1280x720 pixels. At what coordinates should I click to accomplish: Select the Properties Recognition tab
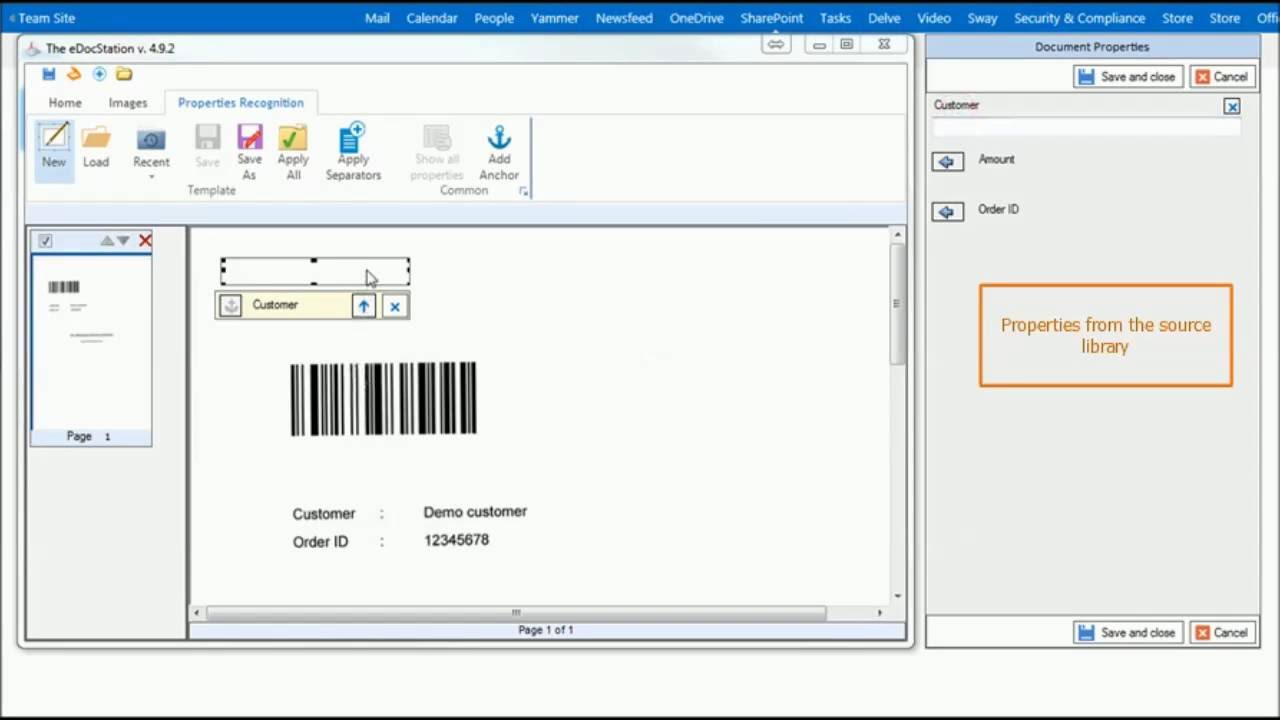241,103
